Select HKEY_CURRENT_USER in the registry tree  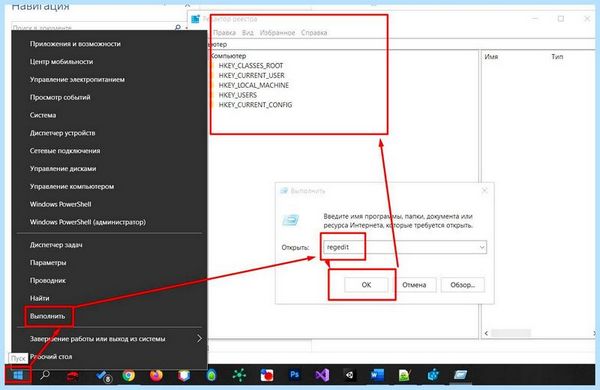click(x=251, y=75)
